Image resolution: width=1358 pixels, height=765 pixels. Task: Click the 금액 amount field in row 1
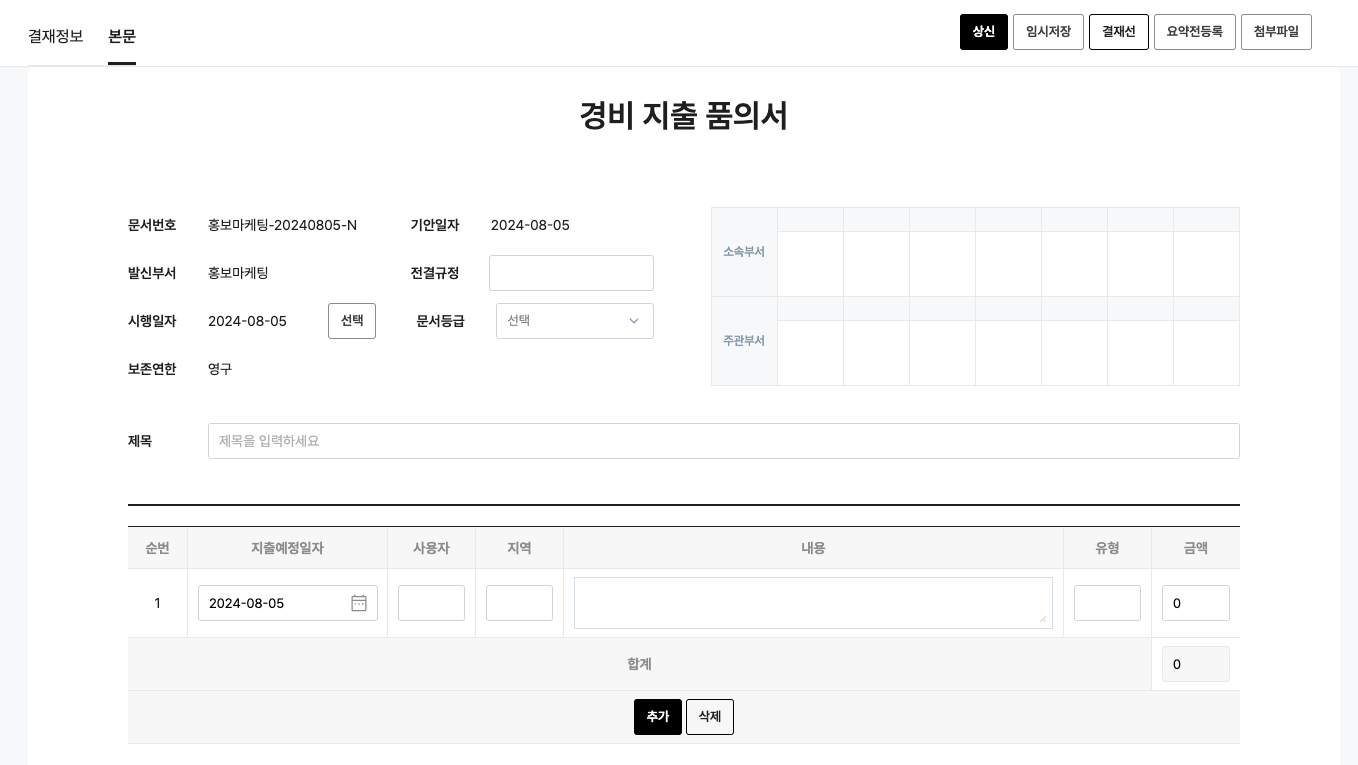[x=1195, y=603]
